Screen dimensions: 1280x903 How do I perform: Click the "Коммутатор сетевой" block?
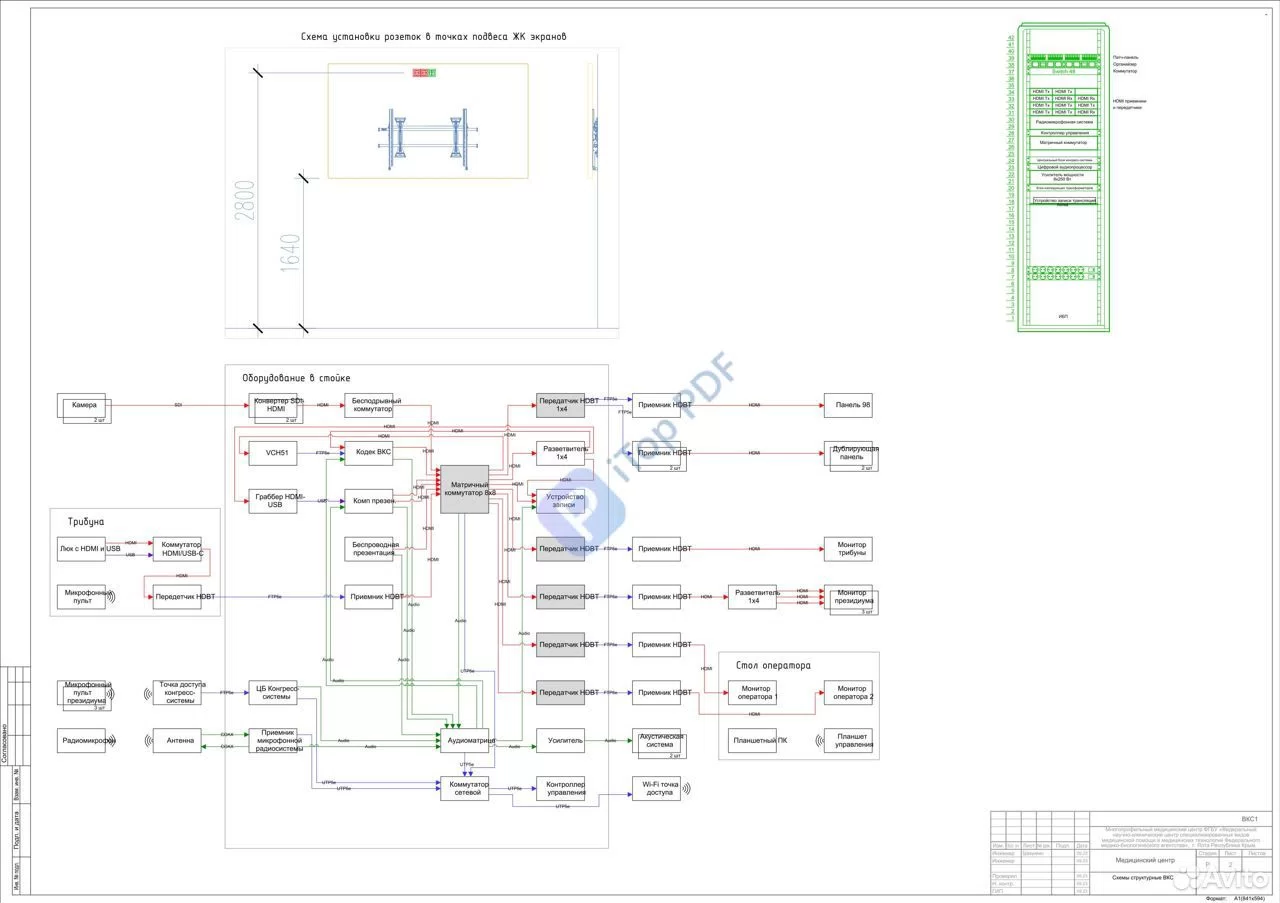point(465,789)
